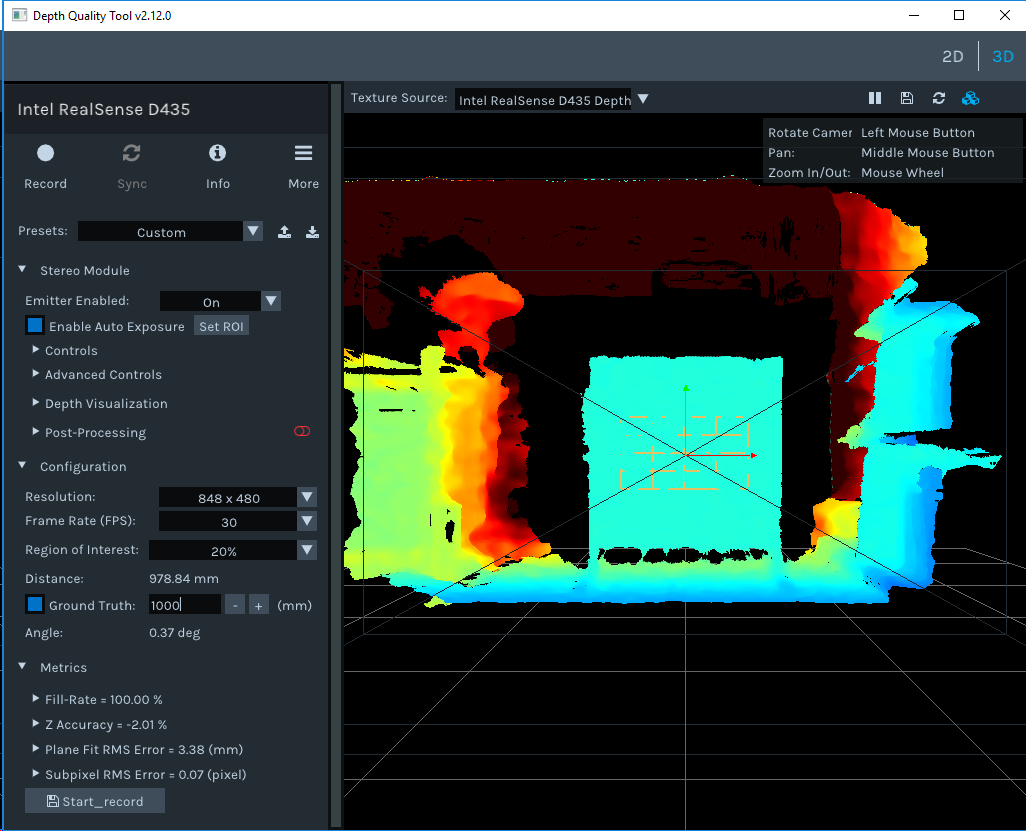Click the Depth Quality Tool window icon
This screenshot has width=1026, height=831.
point(20,15)
